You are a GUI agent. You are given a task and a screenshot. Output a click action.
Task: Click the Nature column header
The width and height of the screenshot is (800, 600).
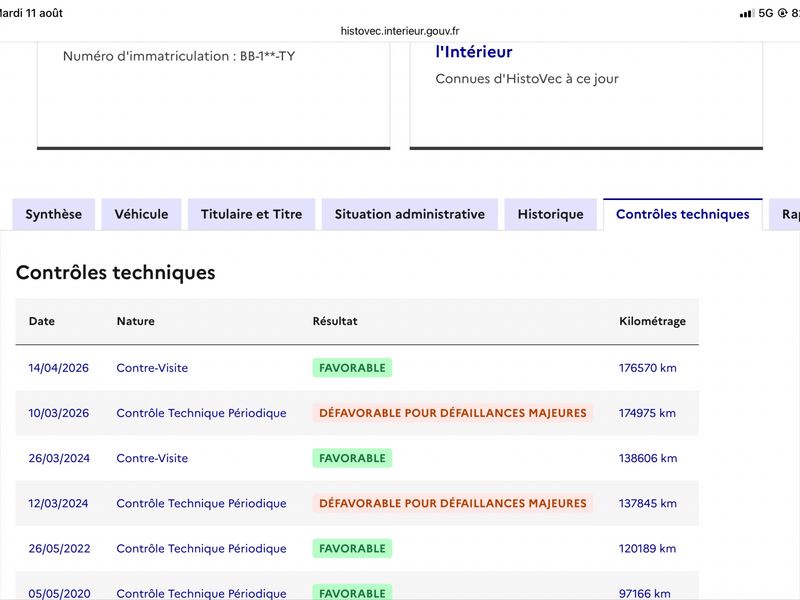pyautogui.click(x=136, y=321)
